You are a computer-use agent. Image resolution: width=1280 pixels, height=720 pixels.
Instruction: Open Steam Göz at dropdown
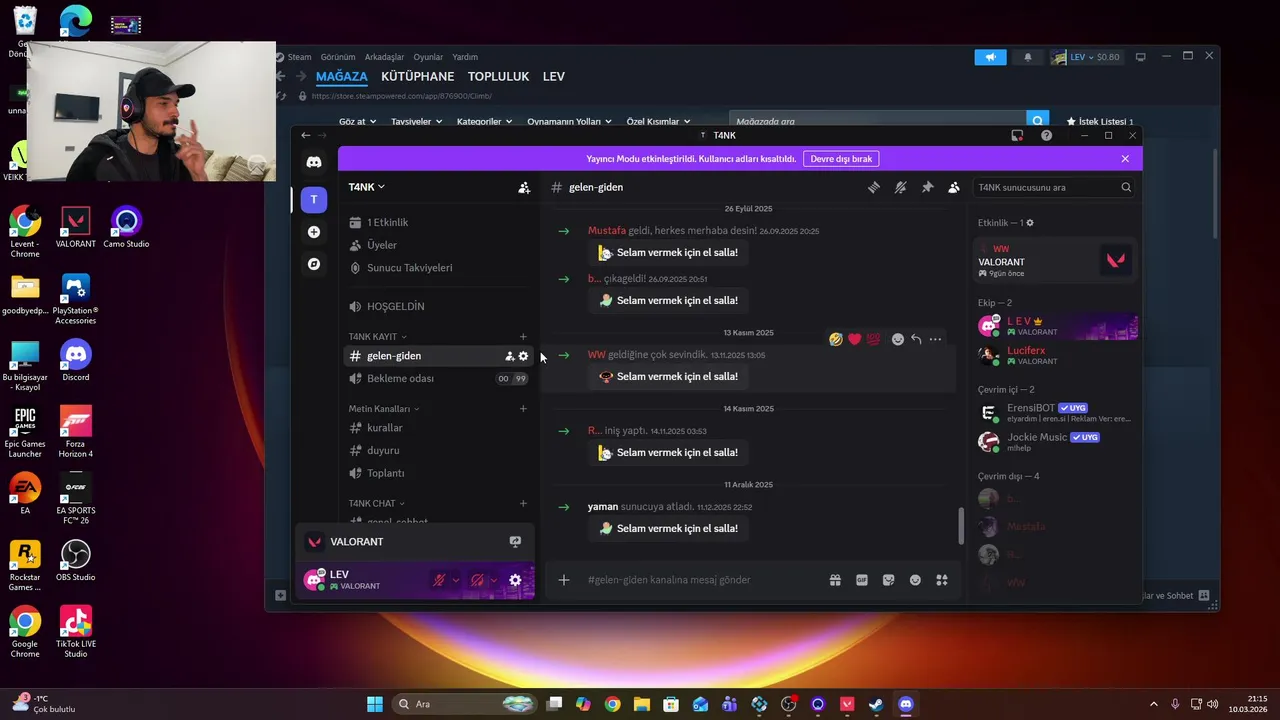coord(358,122)
